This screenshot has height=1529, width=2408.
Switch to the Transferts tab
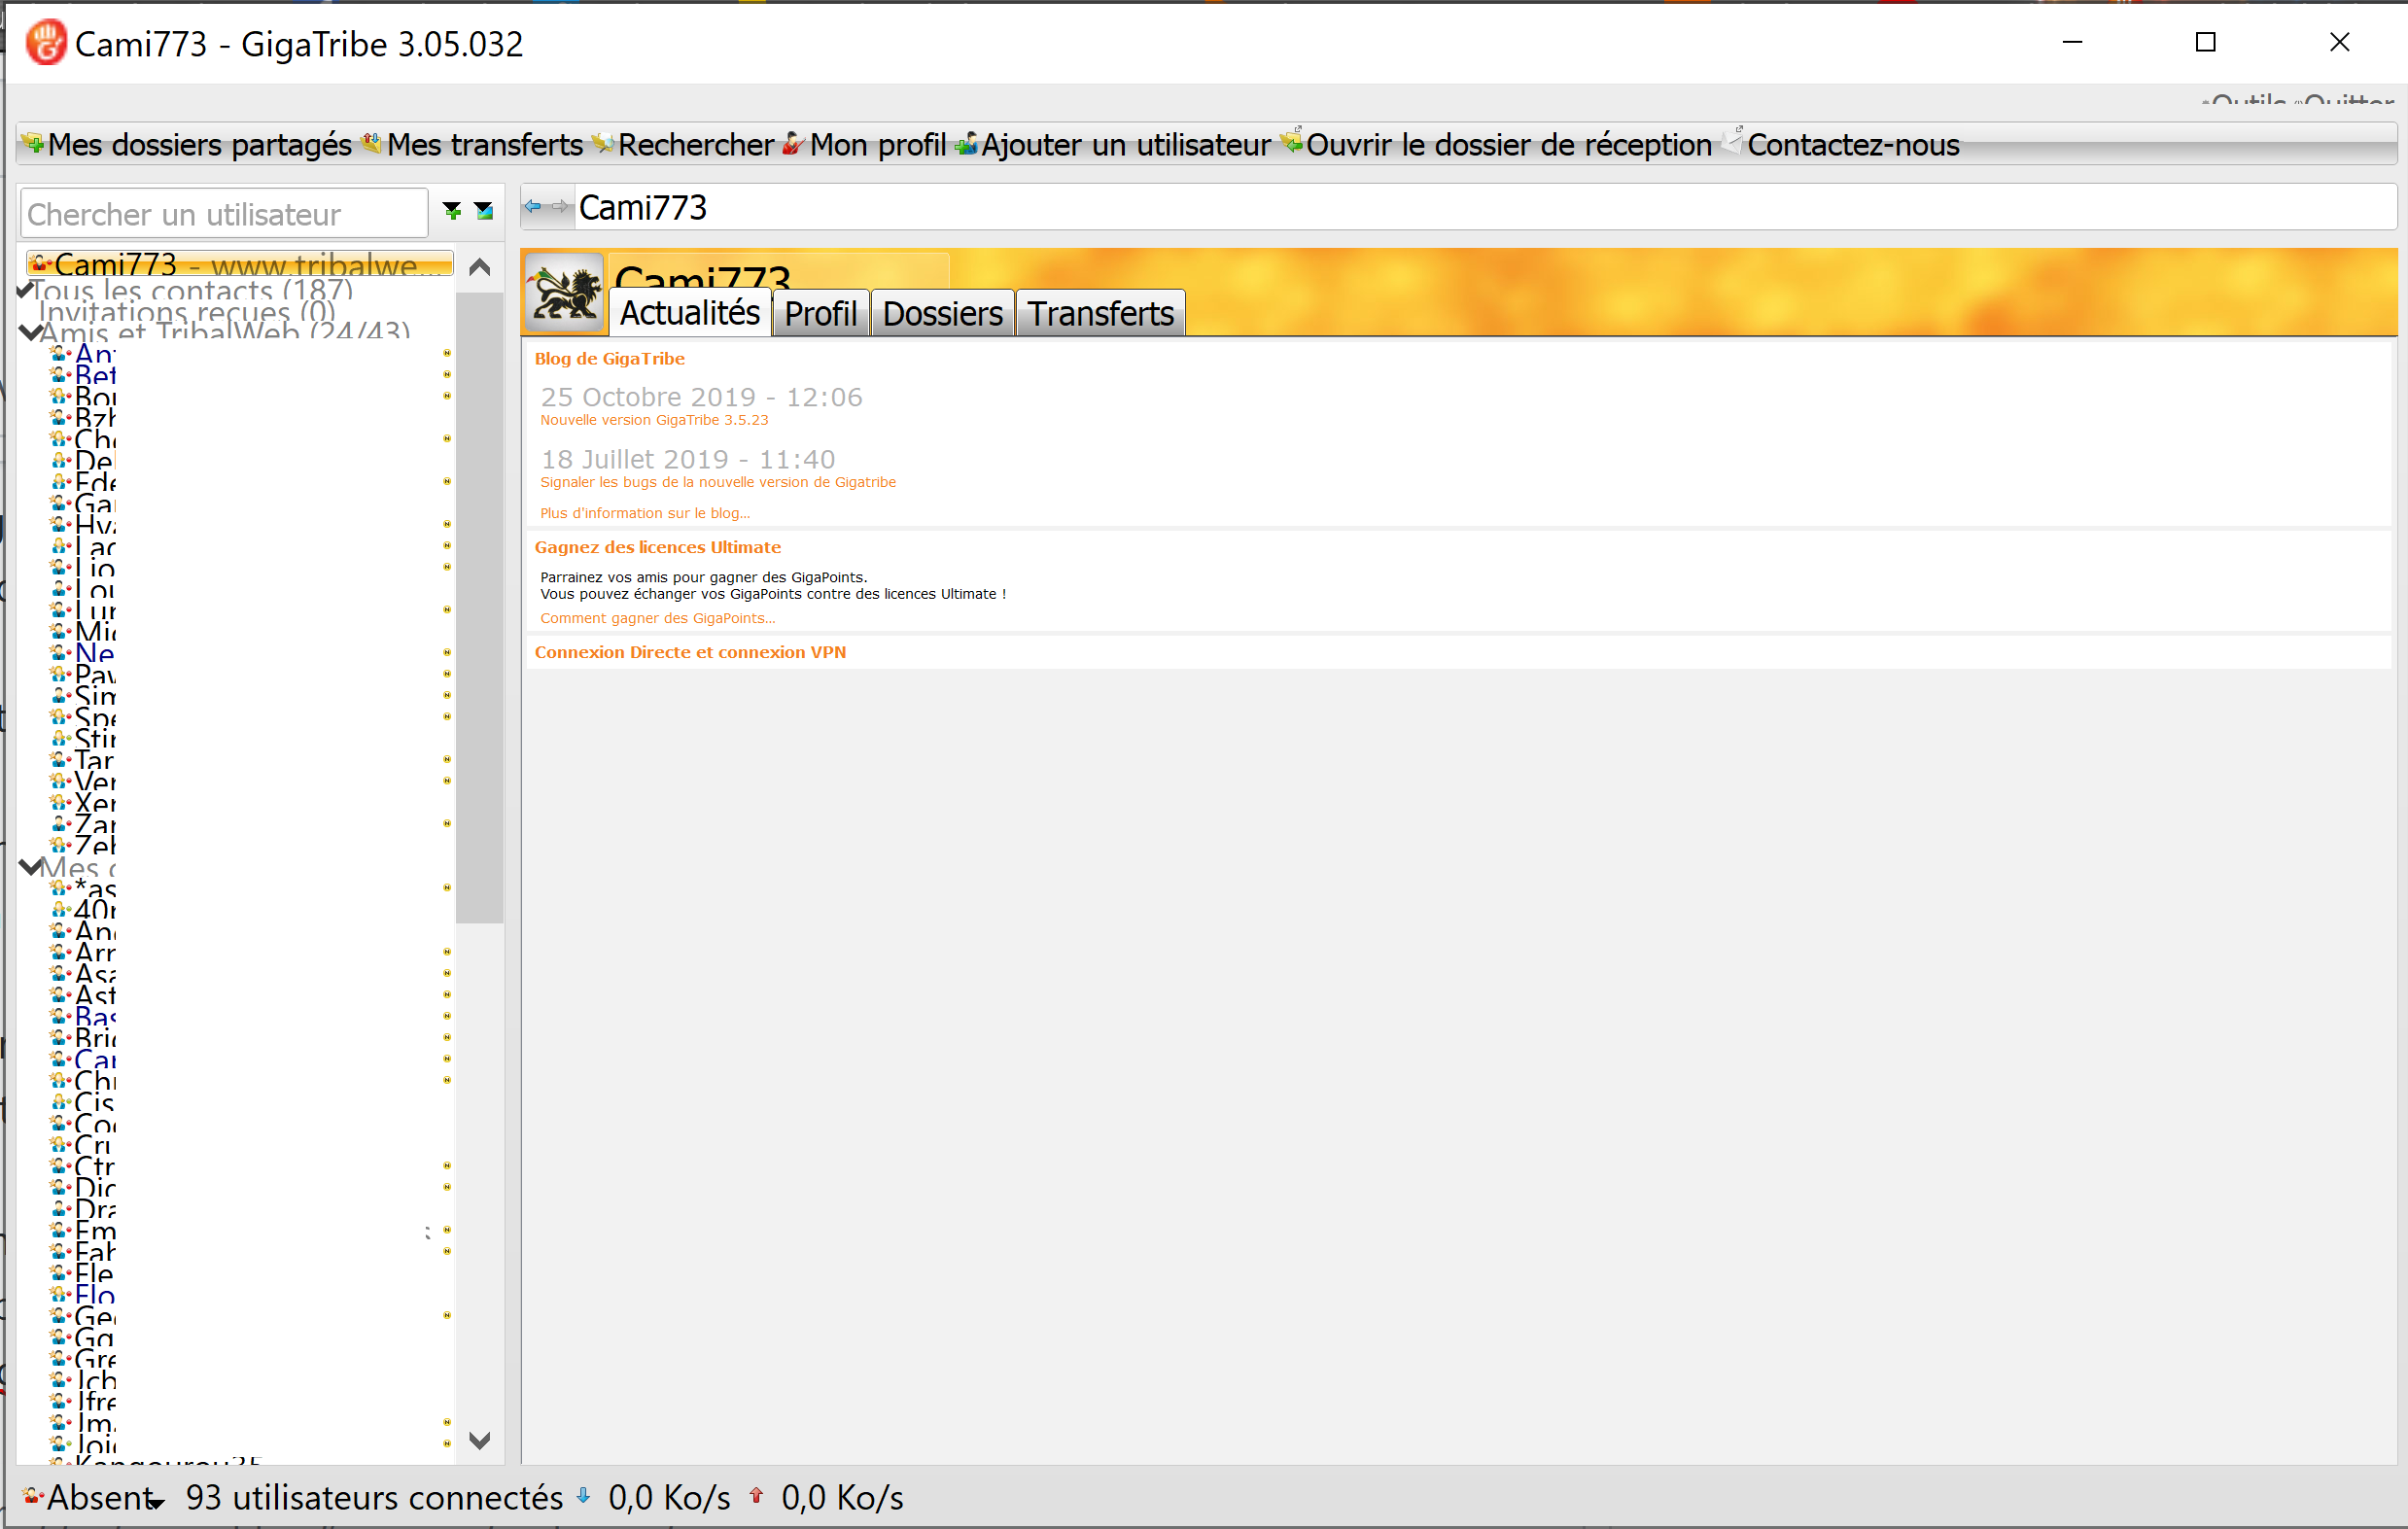pos(1100,314)
